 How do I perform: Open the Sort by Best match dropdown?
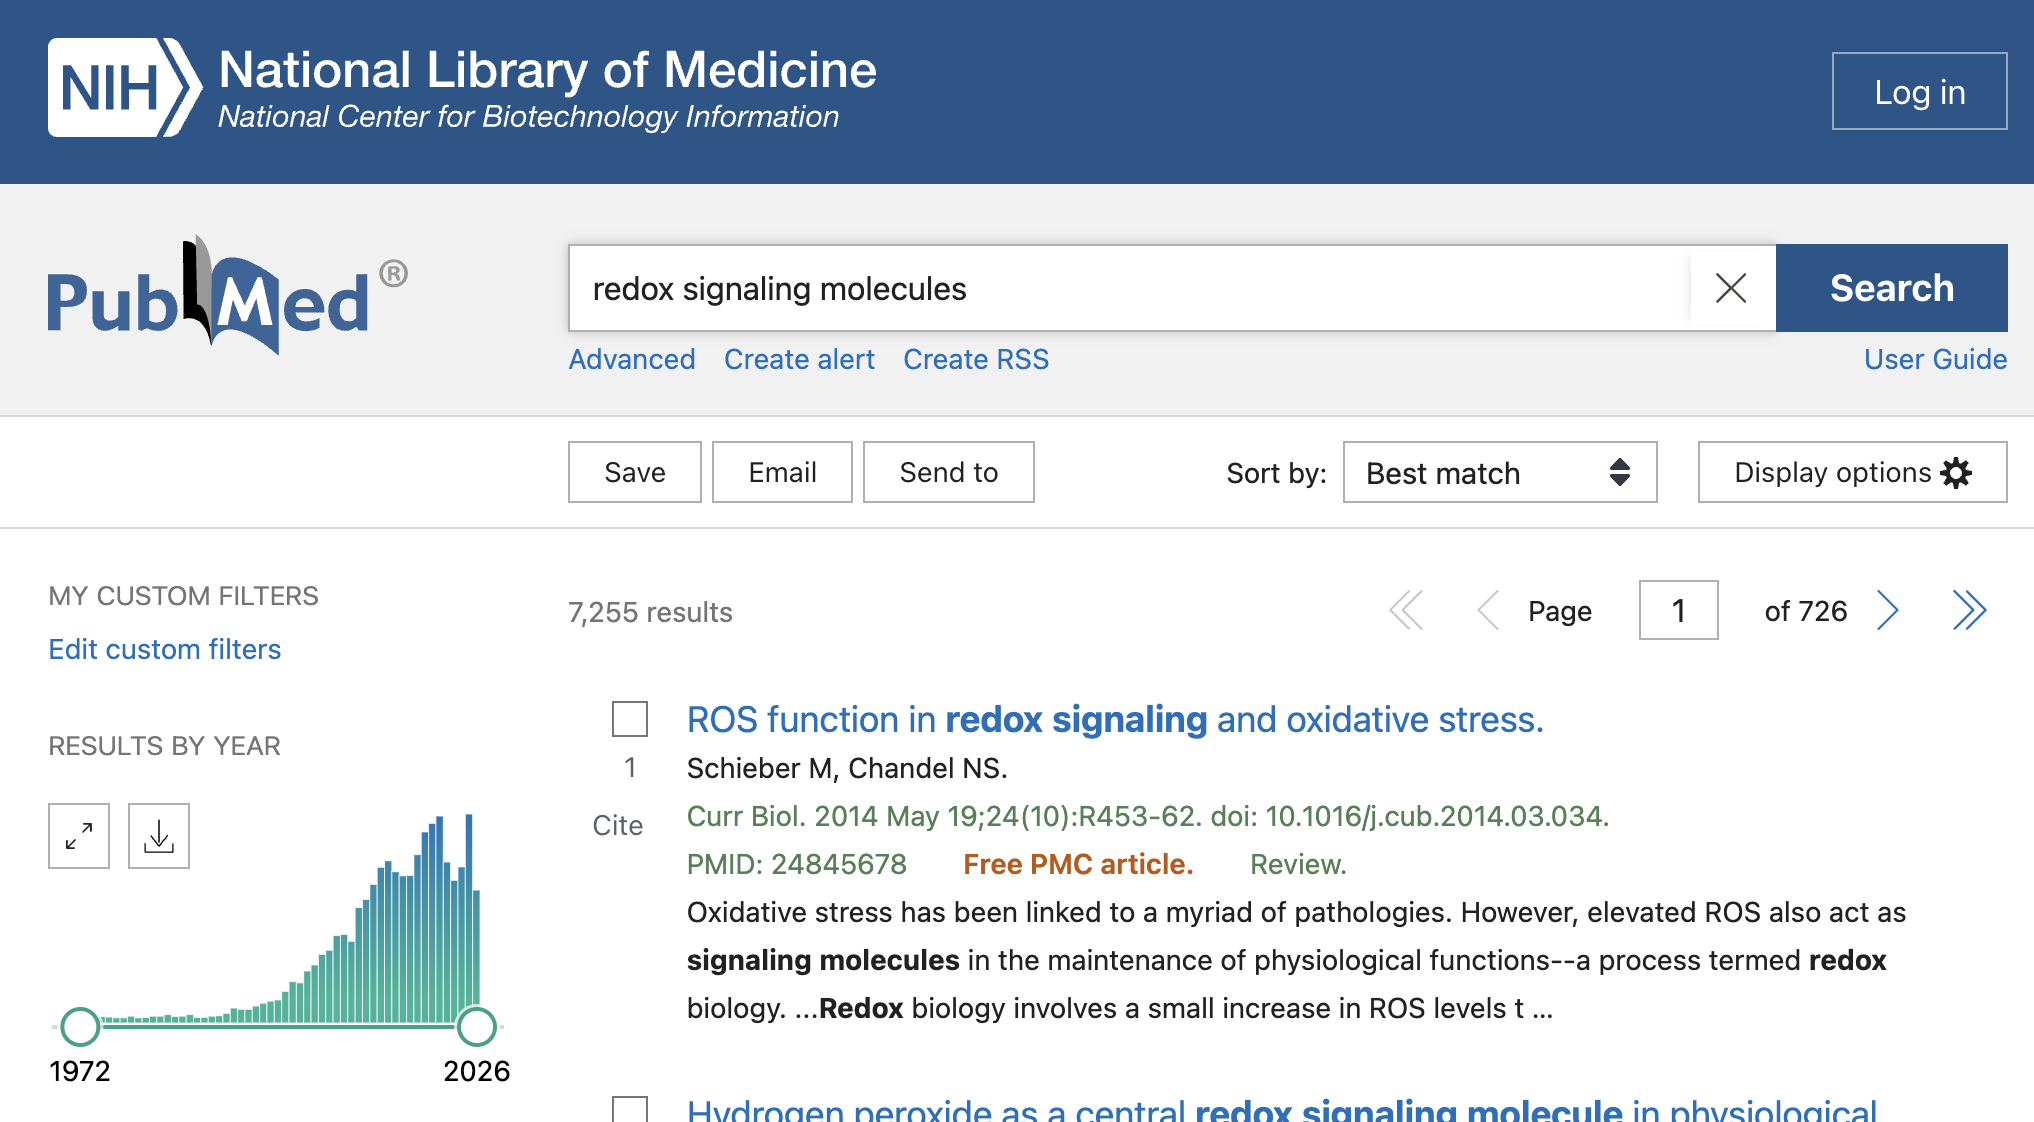pyautogui.click(x=1500, y=472)
